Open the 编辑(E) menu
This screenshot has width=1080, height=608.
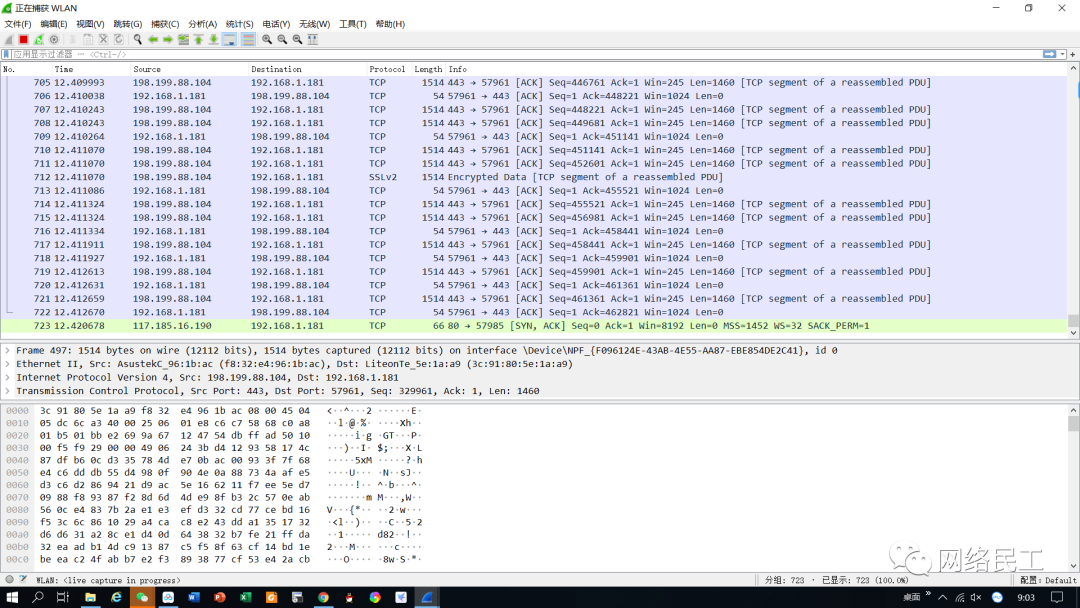pos(54,24)
